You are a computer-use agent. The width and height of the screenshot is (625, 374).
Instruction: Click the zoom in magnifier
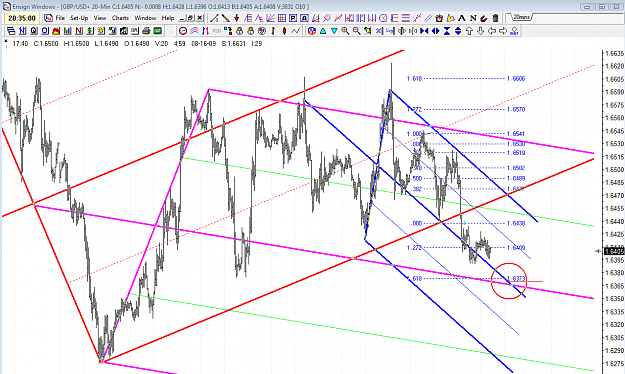point(345,31)
